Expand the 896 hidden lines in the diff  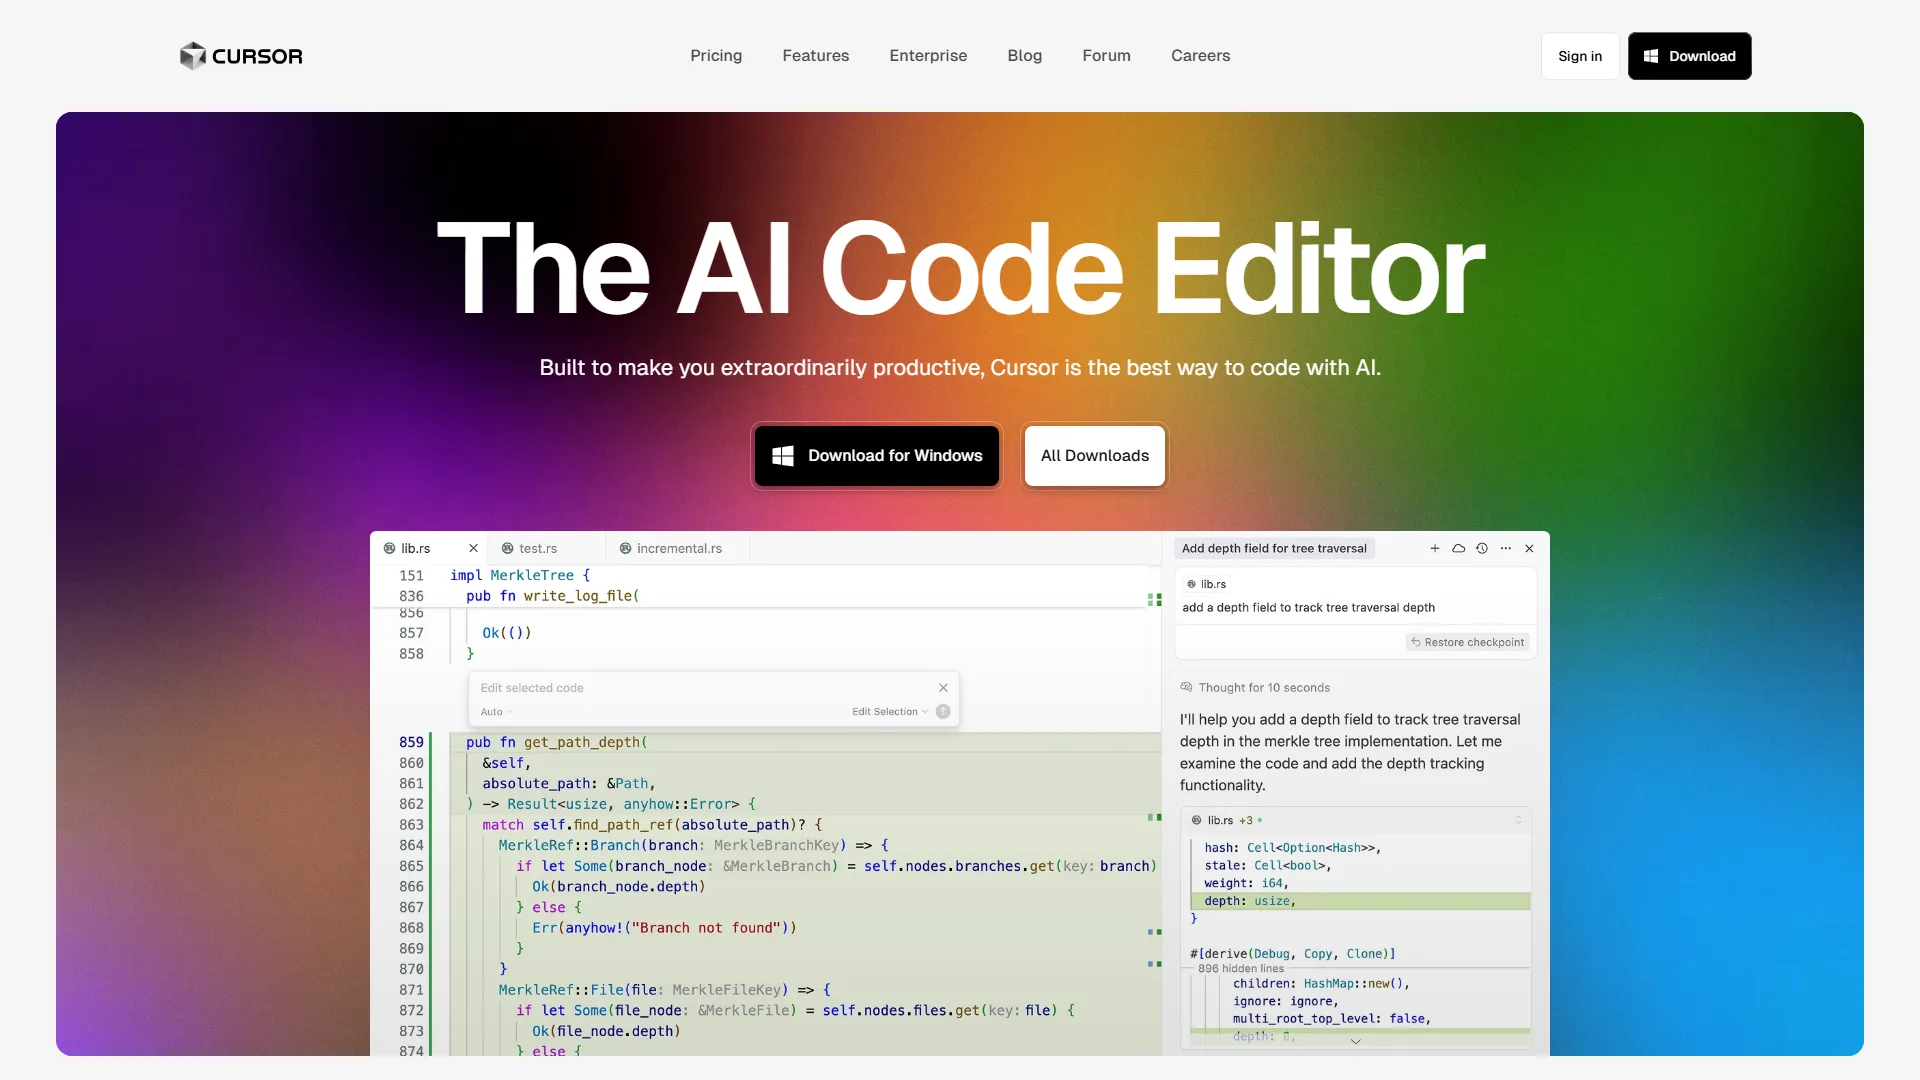click(1240, 968)
